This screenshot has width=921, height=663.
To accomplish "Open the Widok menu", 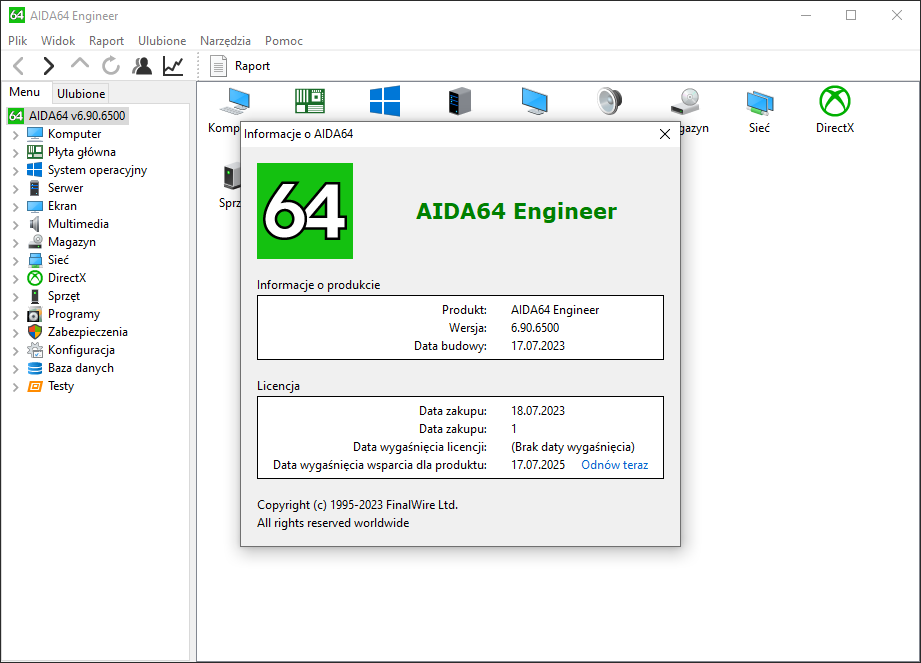I will click(58, 41).
